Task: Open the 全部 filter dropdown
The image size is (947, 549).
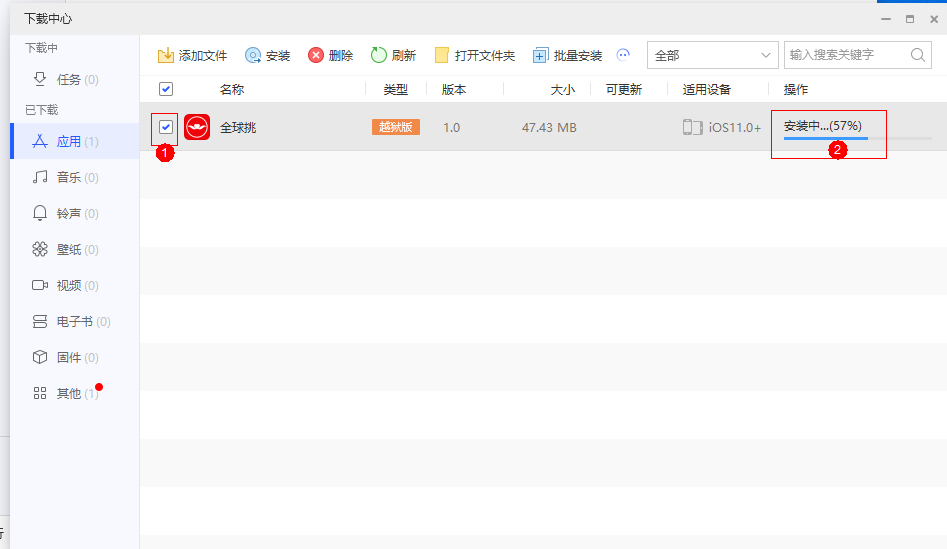Action: pos(712,55)
